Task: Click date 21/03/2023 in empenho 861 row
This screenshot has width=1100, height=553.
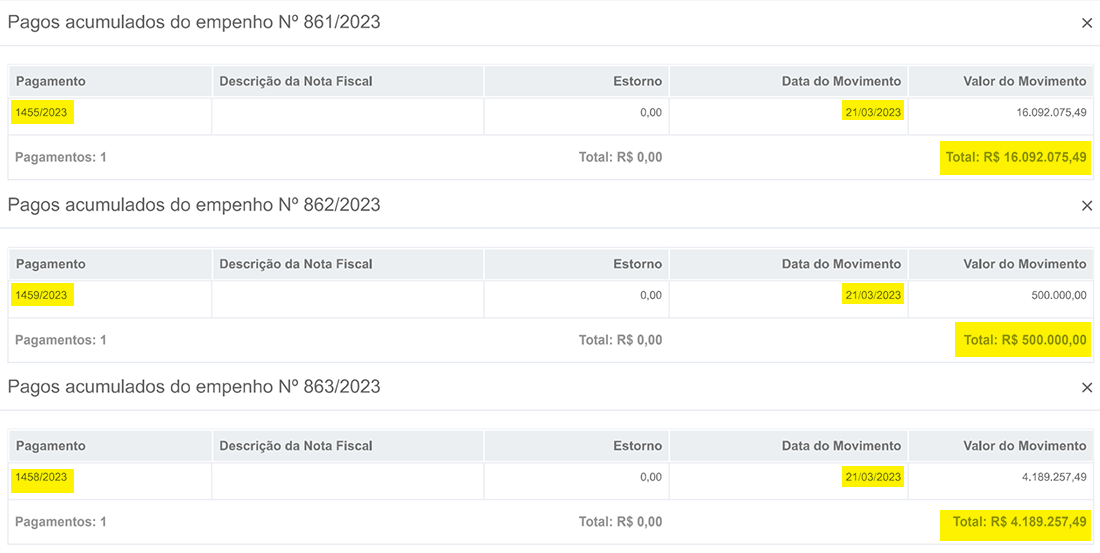Action: [873, 112]
